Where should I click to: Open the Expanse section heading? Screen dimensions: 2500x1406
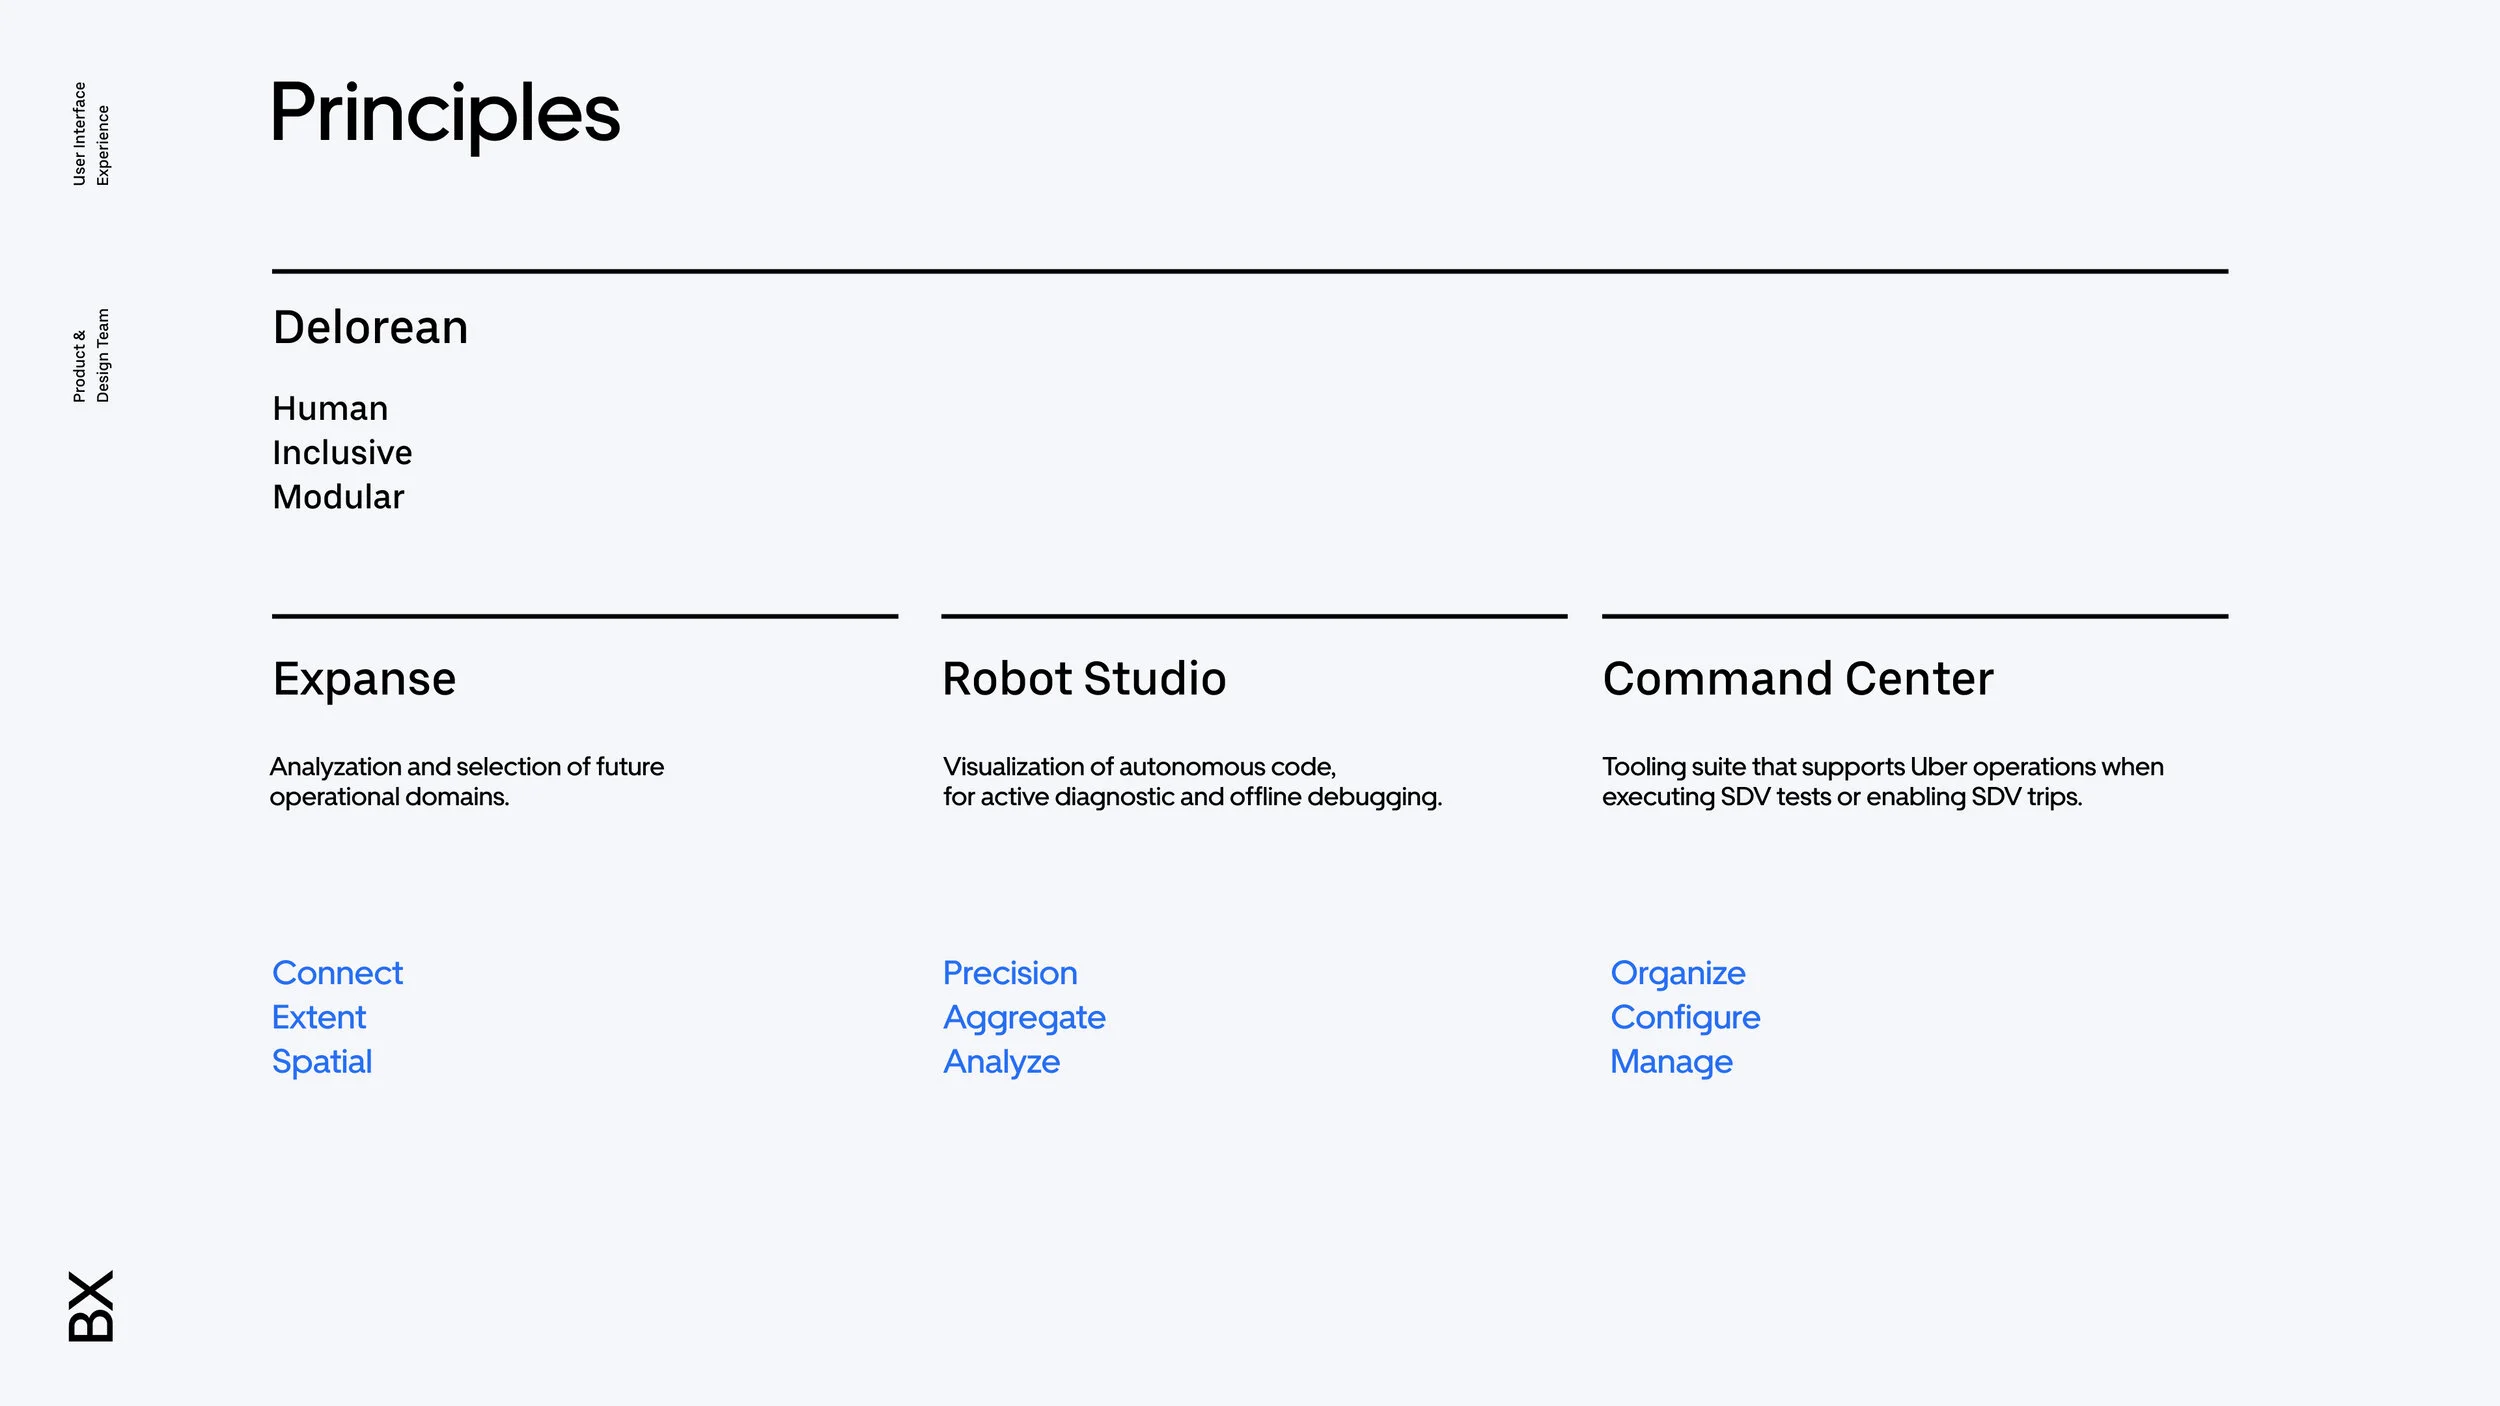[364, 679]
